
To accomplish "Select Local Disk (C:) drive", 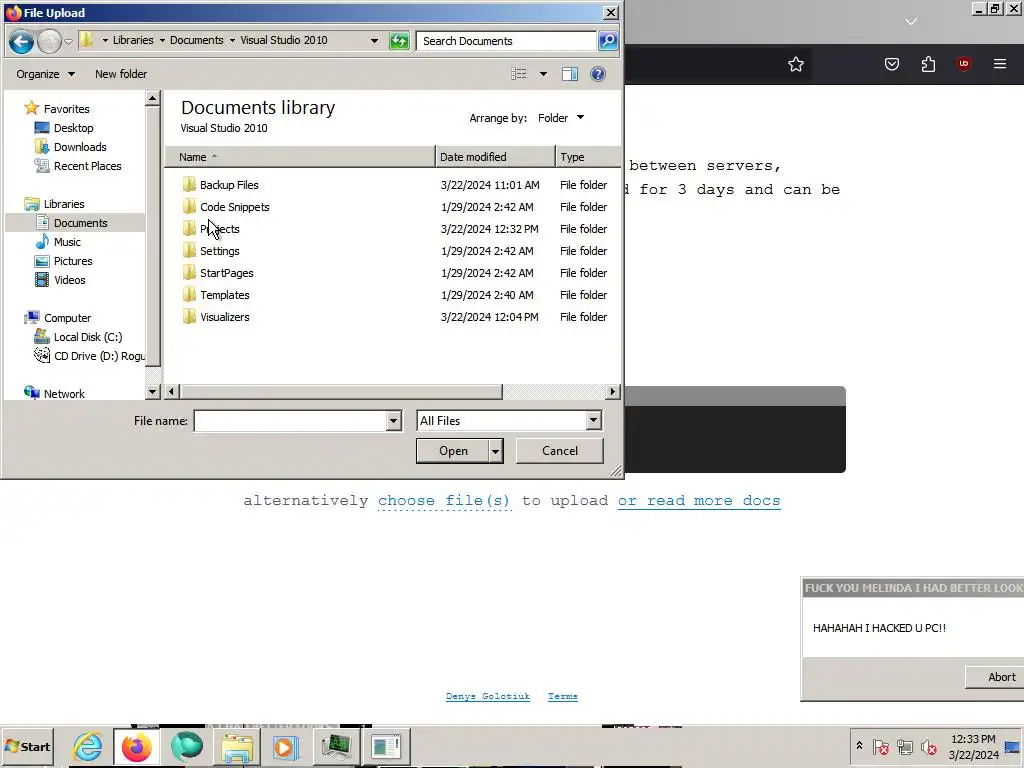I will pyautogui.click(x=88, y=337).
